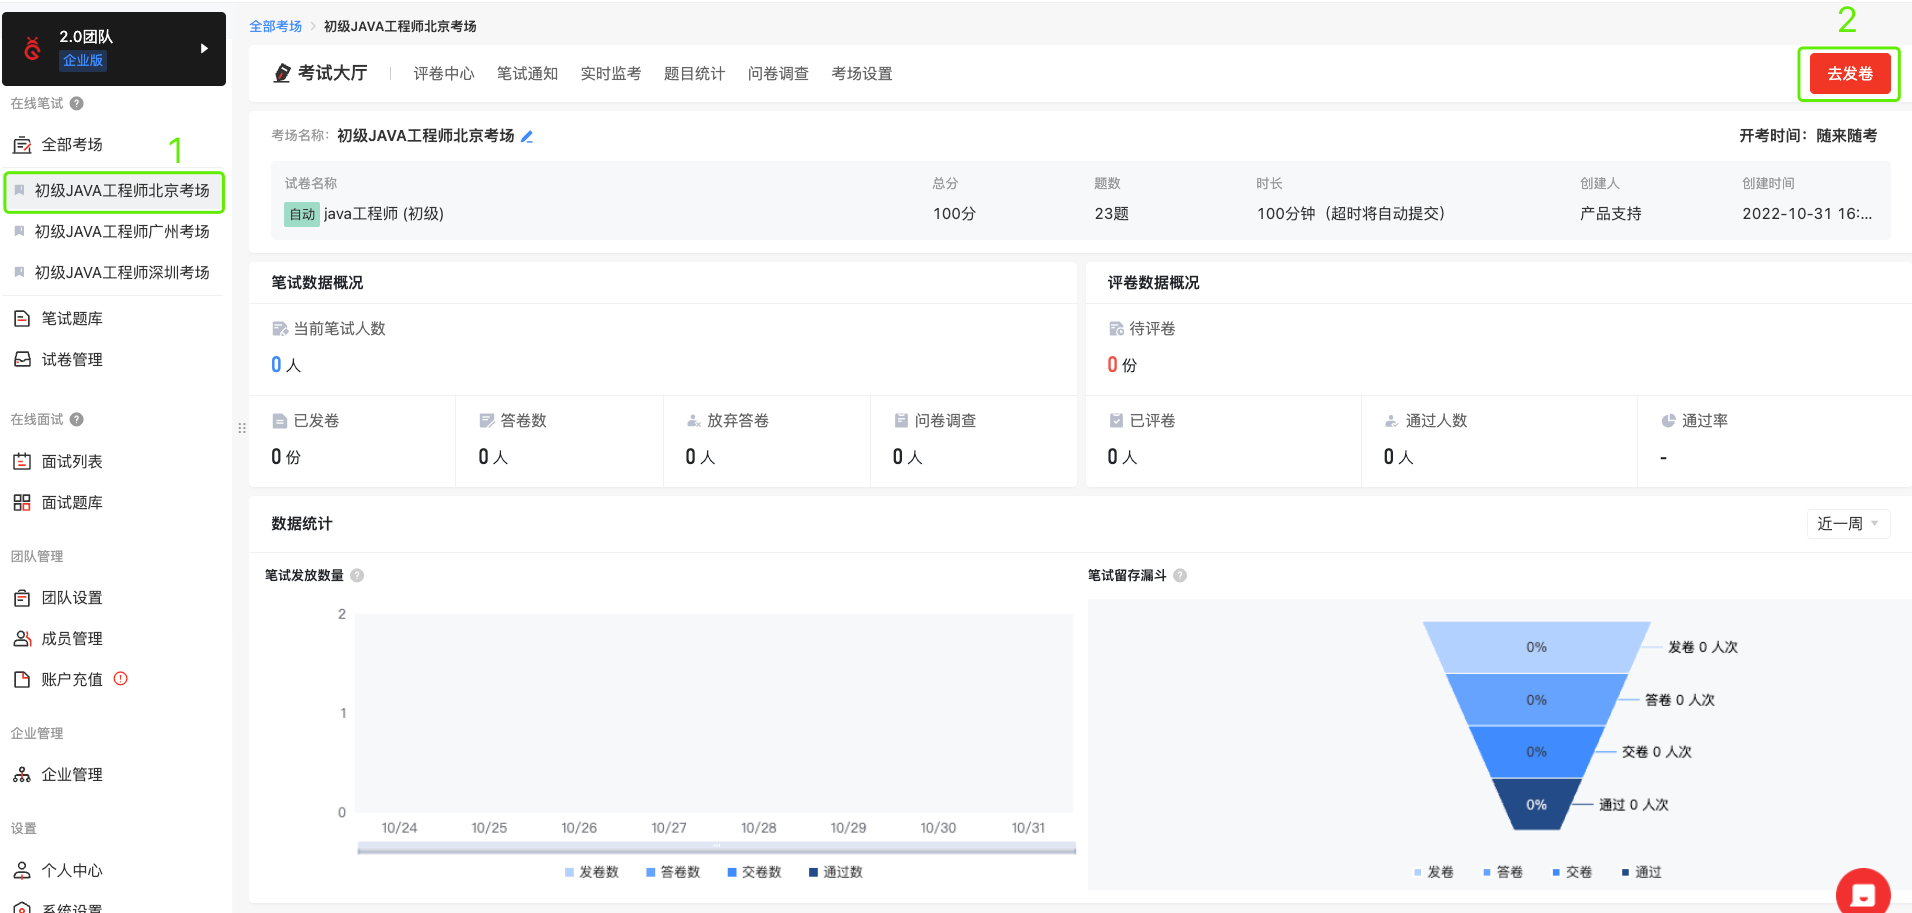Screen dimensions: 1912x913
Task: Switch to 考场设置 tab
Action: pos(862,74)
